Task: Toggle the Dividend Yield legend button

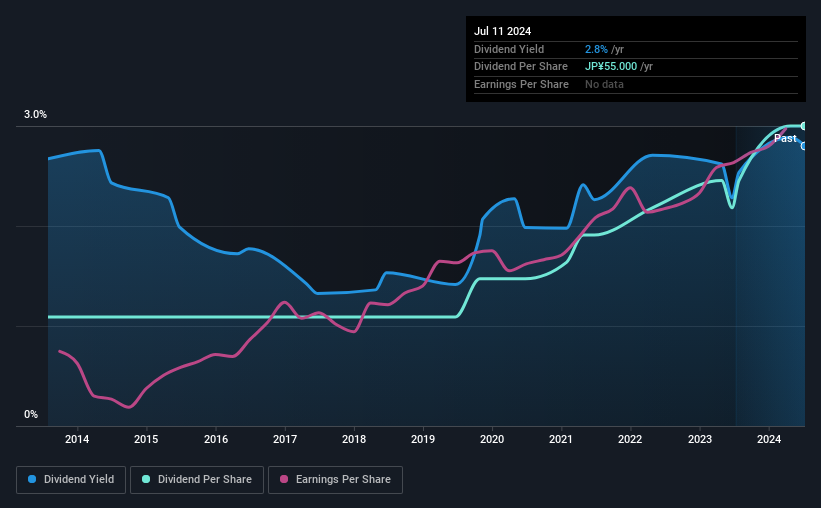Action: [x=71, y=480]
